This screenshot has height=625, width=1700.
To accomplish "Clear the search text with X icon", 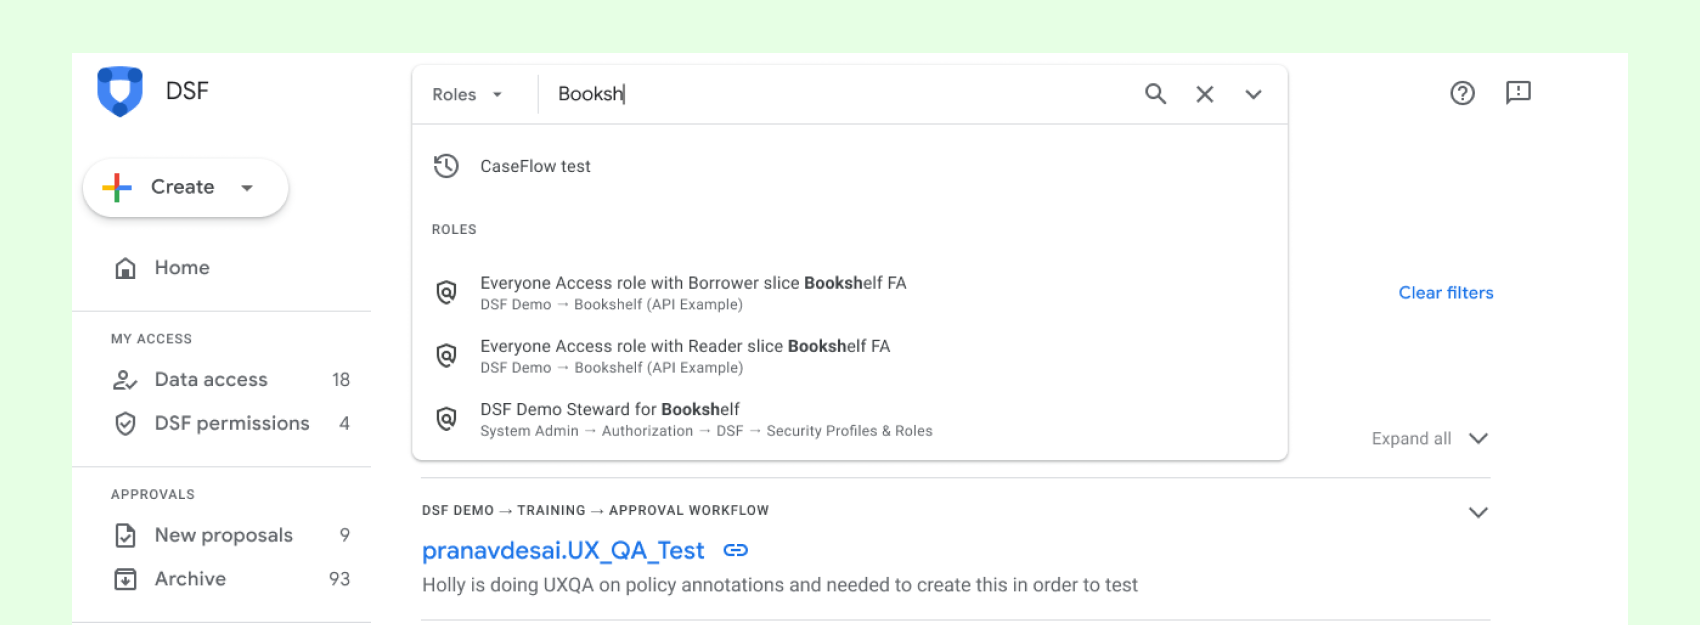I will [x=1205, y=94].
